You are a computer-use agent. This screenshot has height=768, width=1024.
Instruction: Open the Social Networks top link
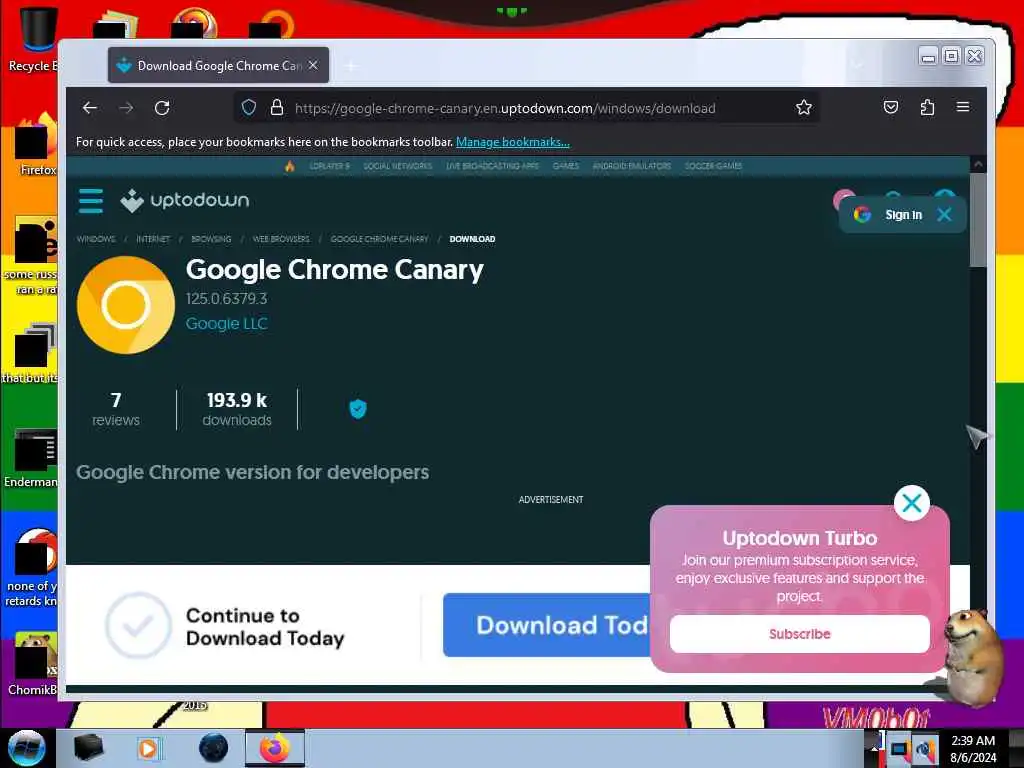click(x=398, y=166)
